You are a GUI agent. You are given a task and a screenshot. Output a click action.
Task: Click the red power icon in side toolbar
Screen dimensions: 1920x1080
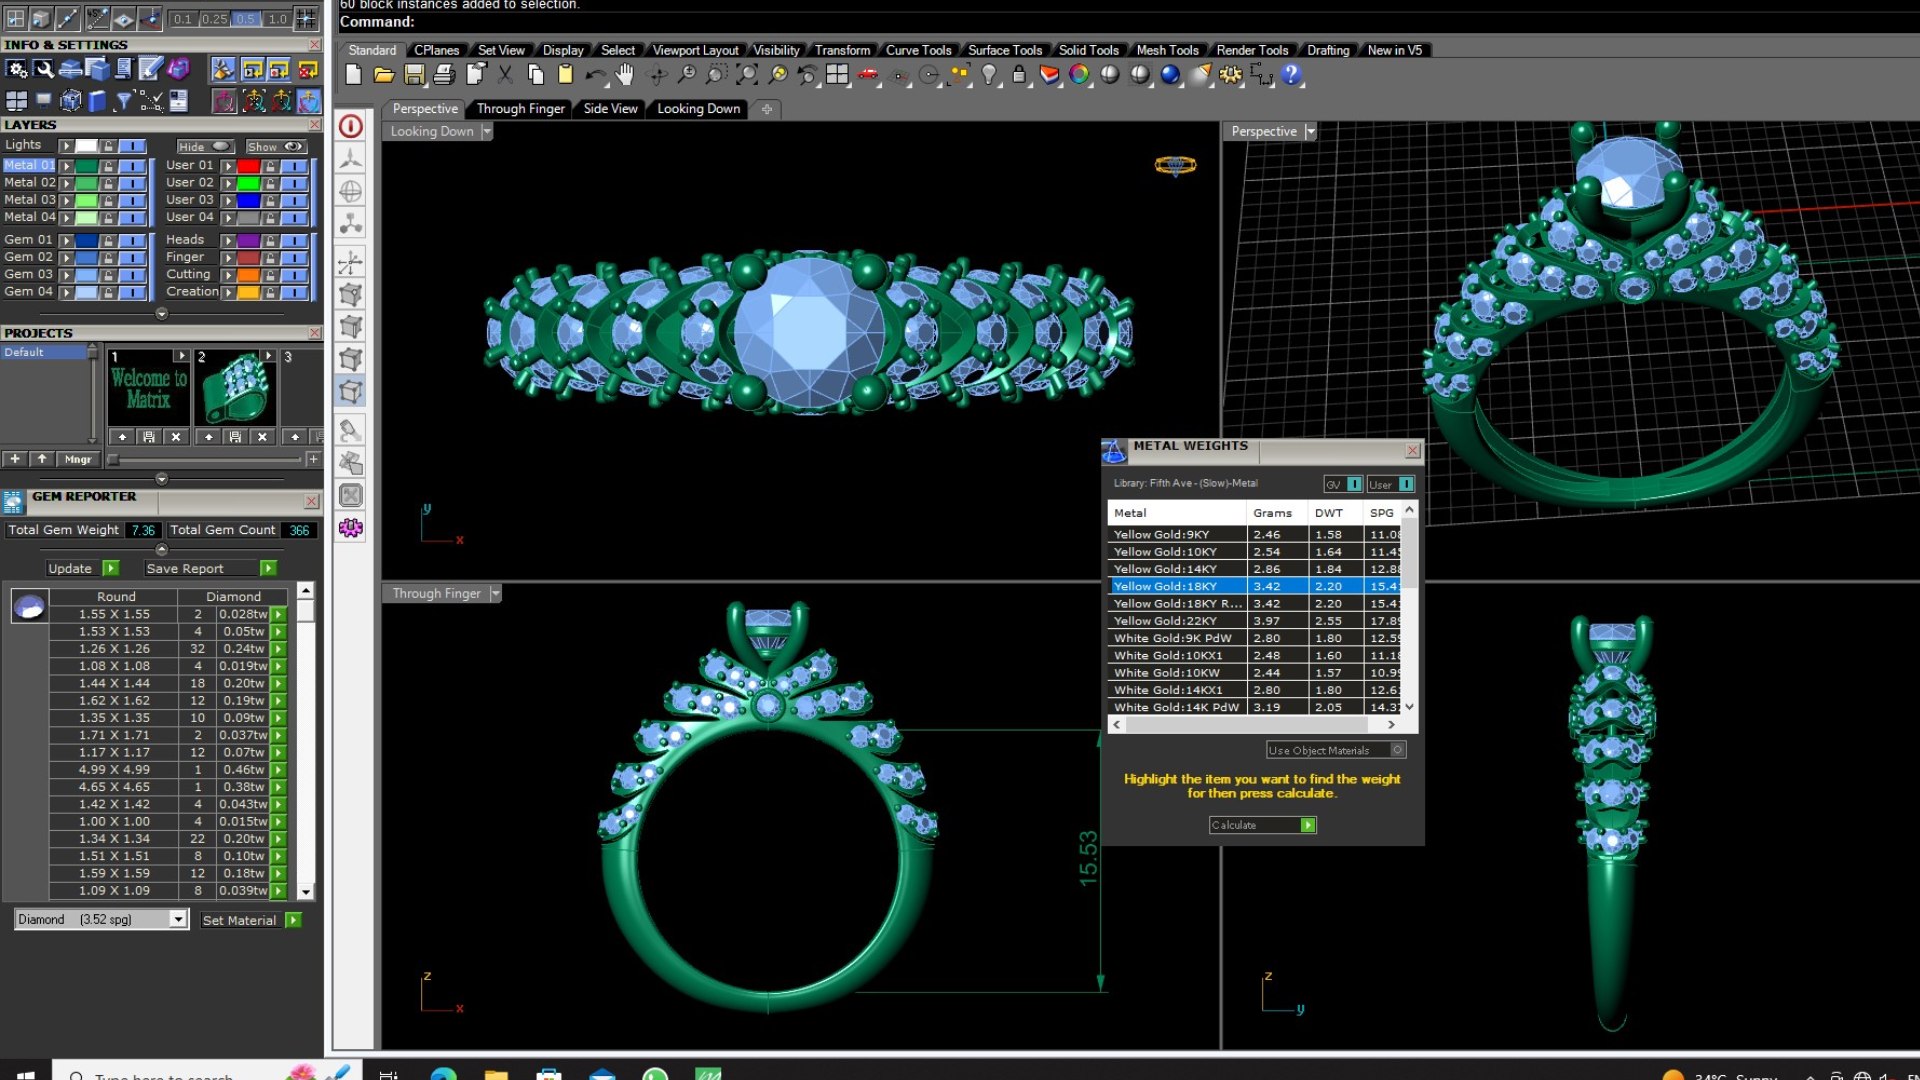click(351, 126)
